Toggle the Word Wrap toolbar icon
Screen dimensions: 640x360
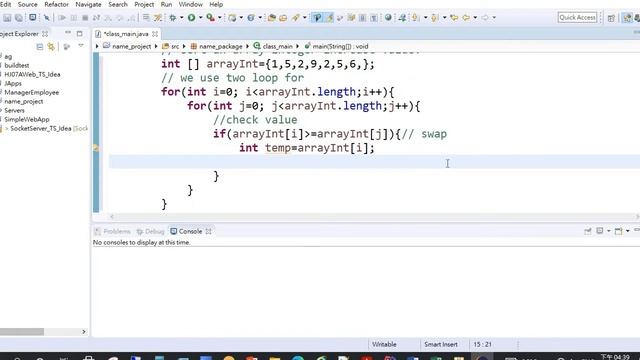tap(351, 18)
